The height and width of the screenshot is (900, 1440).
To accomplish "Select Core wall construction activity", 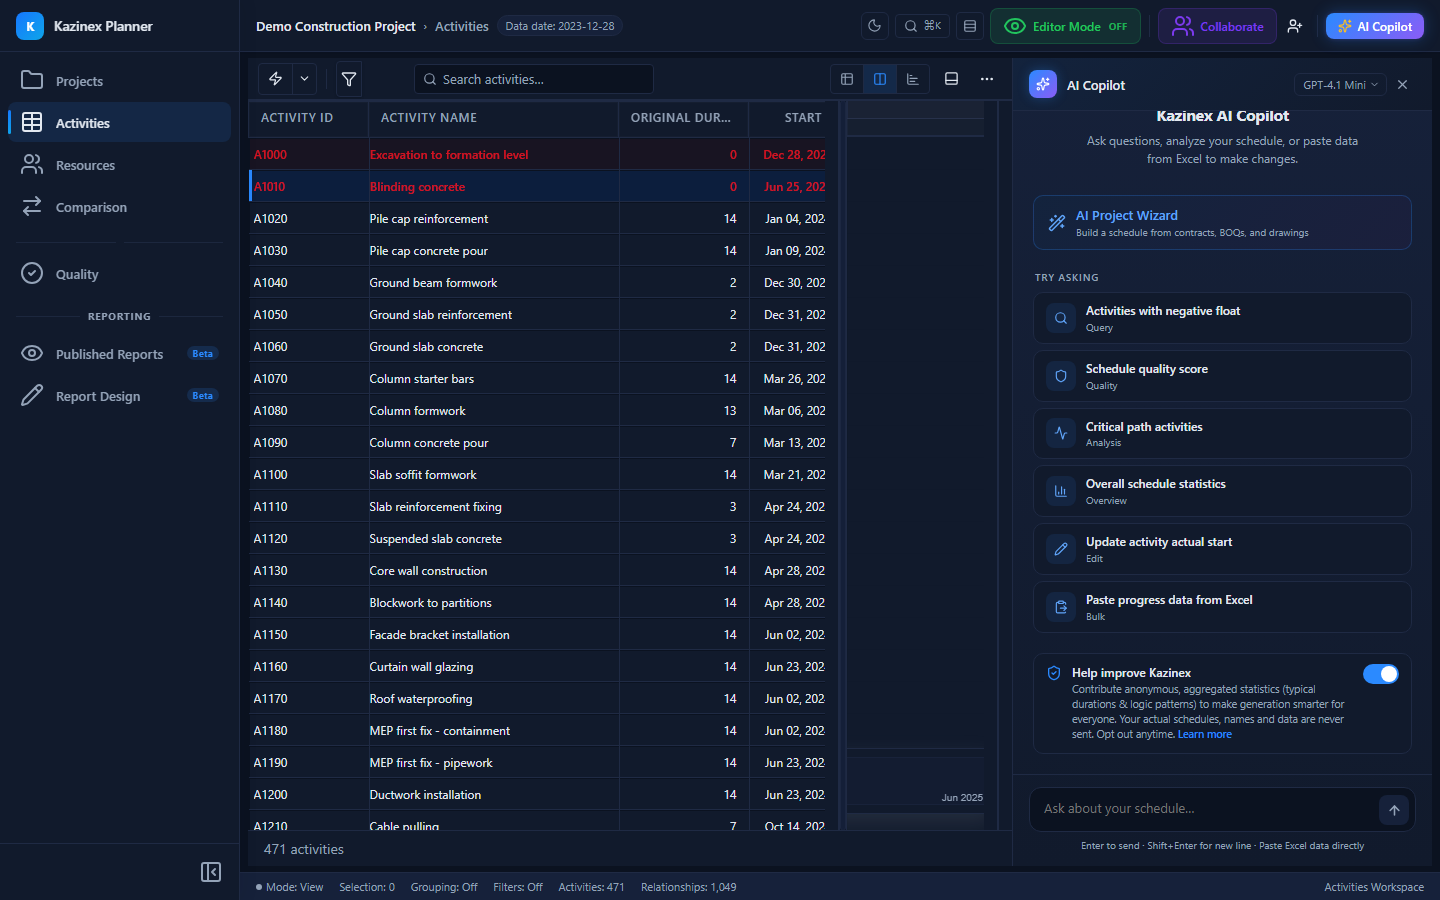I will point(539,571).
